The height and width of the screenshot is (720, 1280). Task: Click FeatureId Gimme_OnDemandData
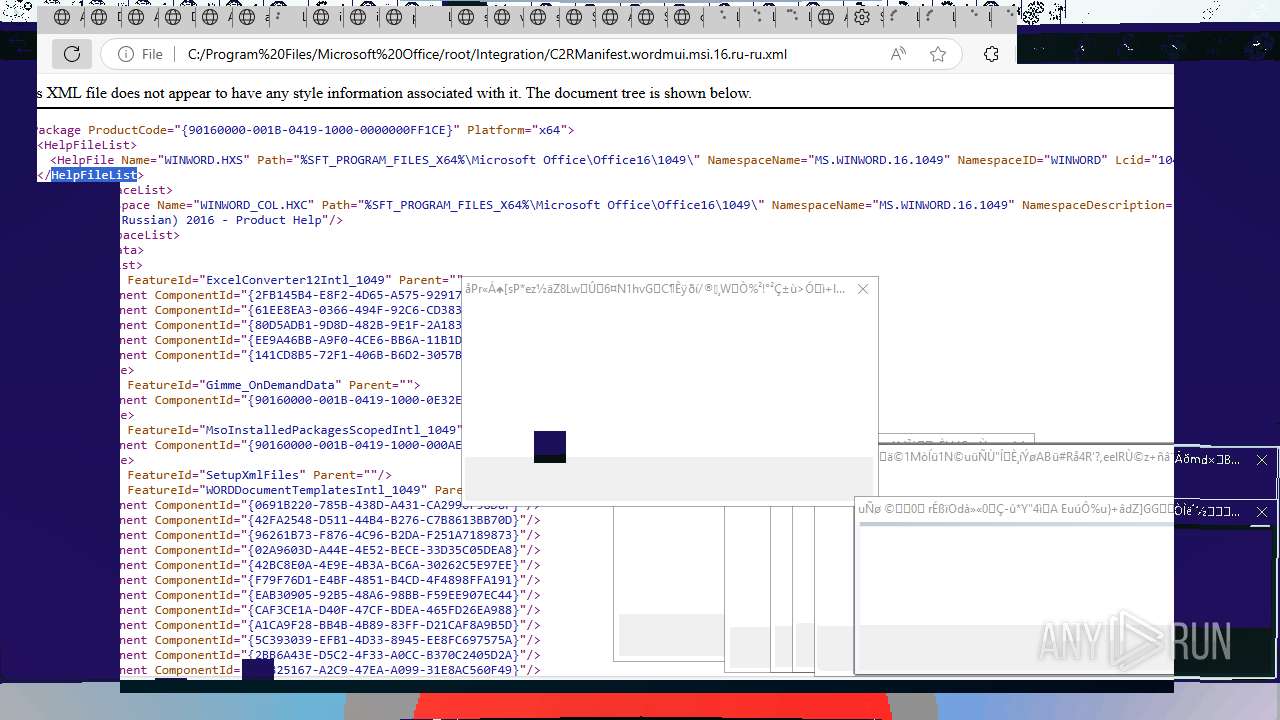point(271,385)
